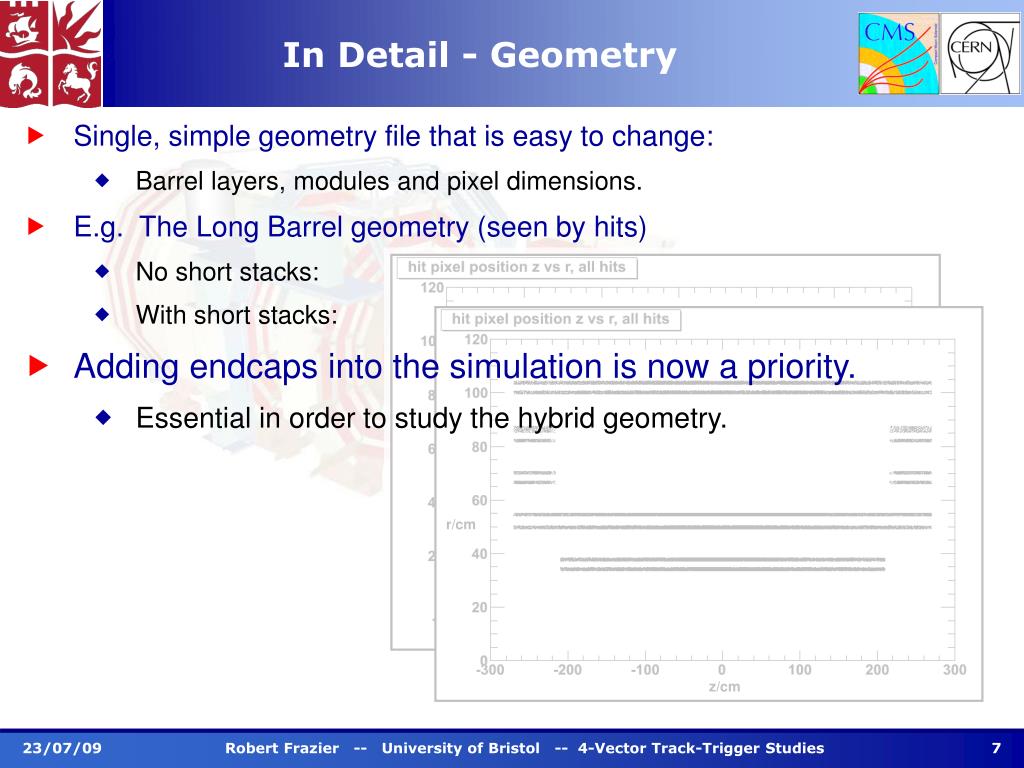The image size is (1024, 768).
Task: Click the 'z/cm' x-axis label
Action: 724,686
